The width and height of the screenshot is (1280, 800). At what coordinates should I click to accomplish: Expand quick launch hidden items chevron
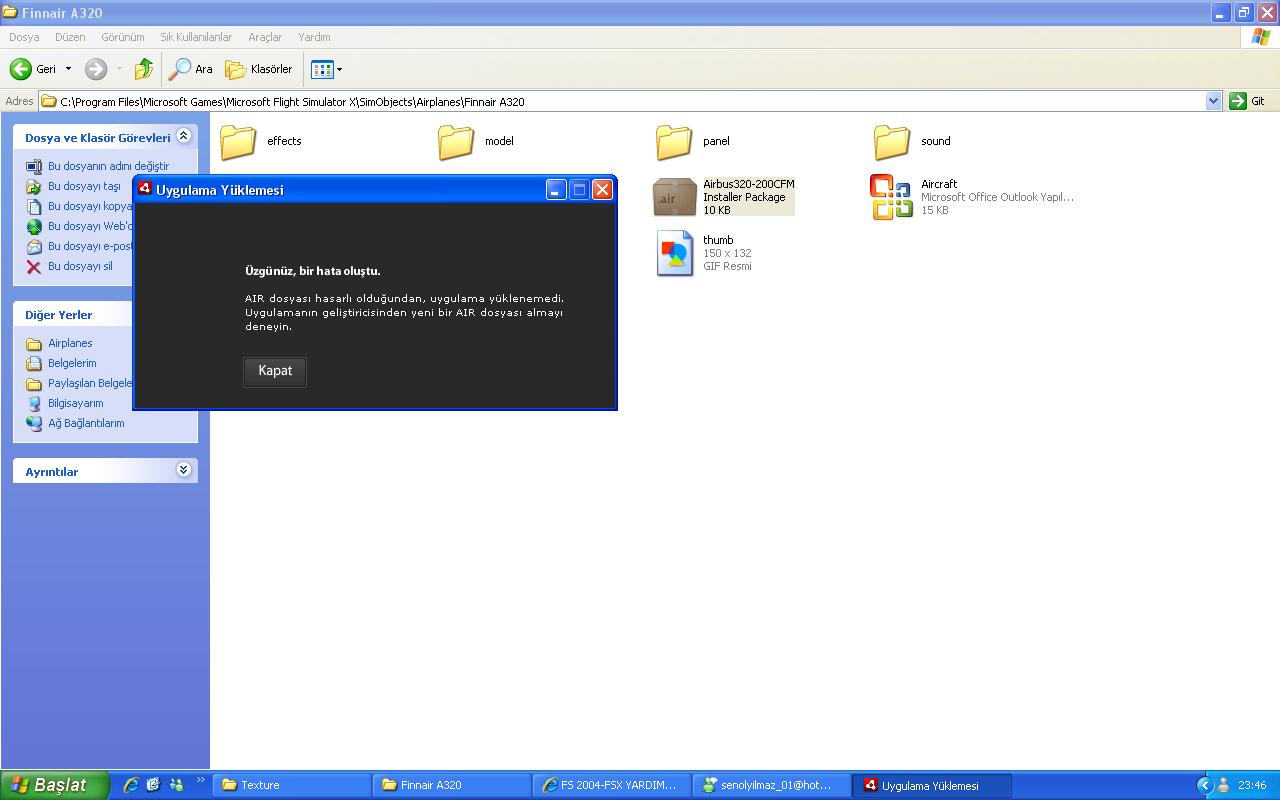200,781
